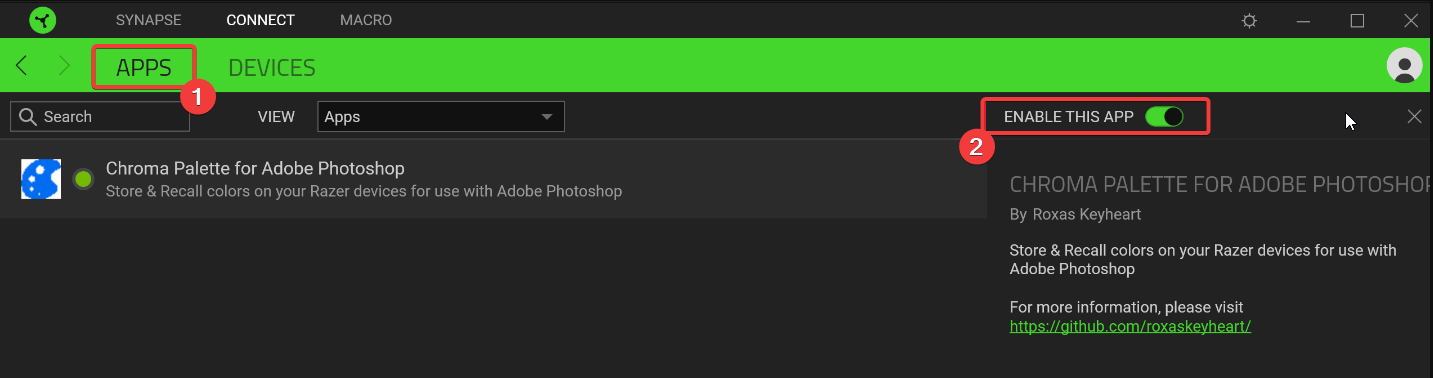Open the Devices section
Image resolution: width=1433 pixels, height=378 pixels.
tap(272, 68)
